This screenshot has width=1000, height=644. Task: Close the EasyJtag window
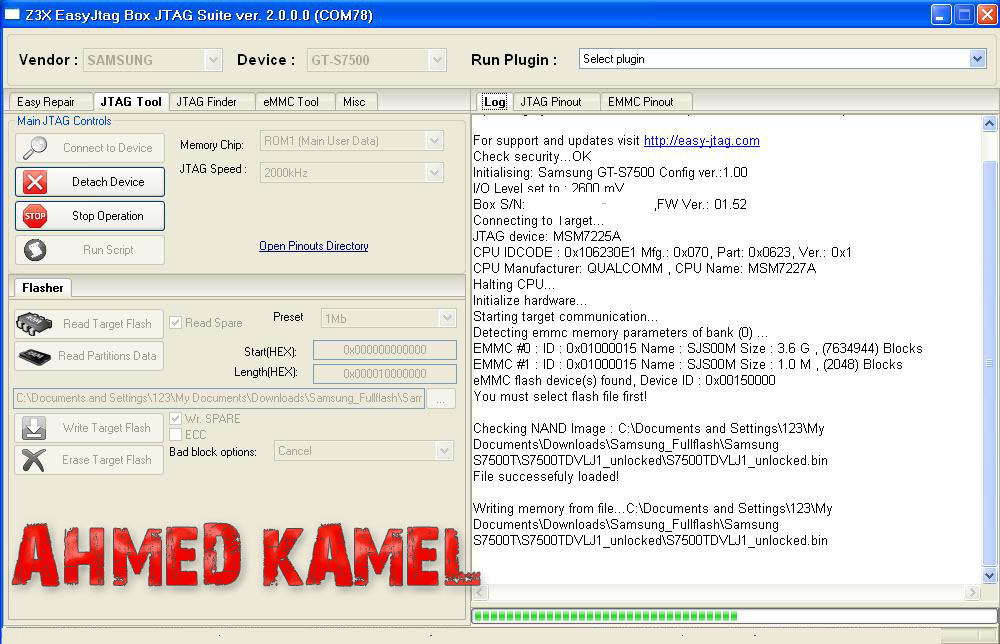coord(987,14)
